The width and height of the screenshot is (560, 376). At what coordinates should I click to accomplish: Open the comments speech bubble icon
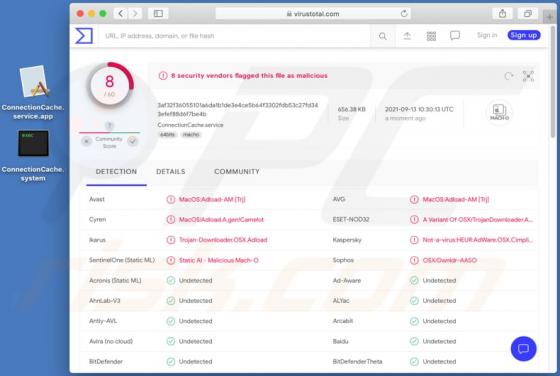coord(455,36)
